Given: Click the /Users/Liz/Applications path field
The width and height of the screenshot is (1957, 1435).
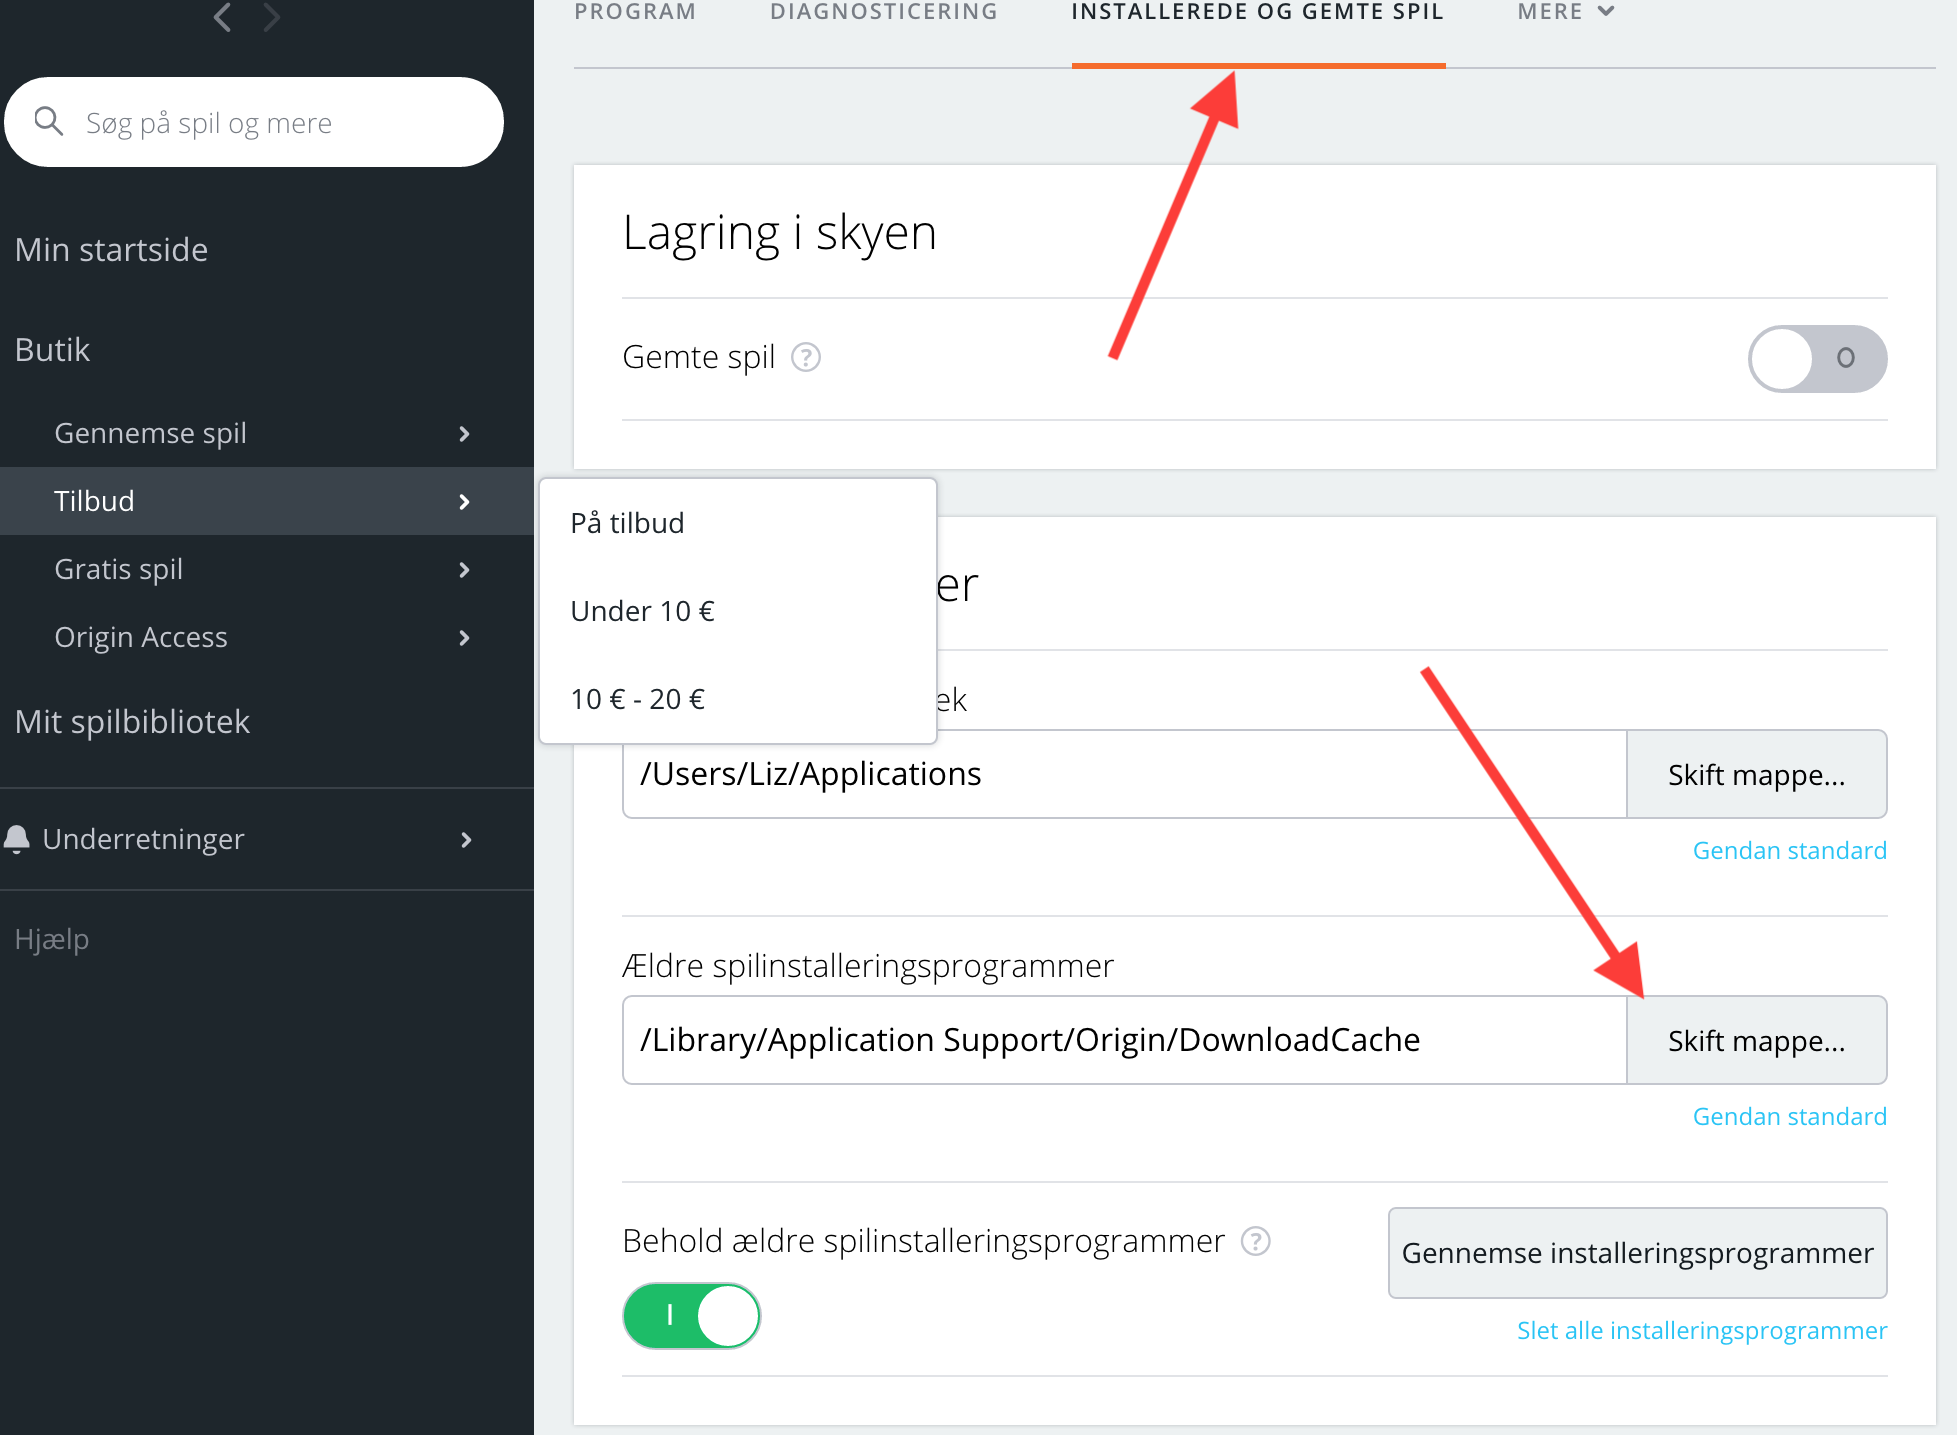Looking at the screenshot, I should [1124, 774].
